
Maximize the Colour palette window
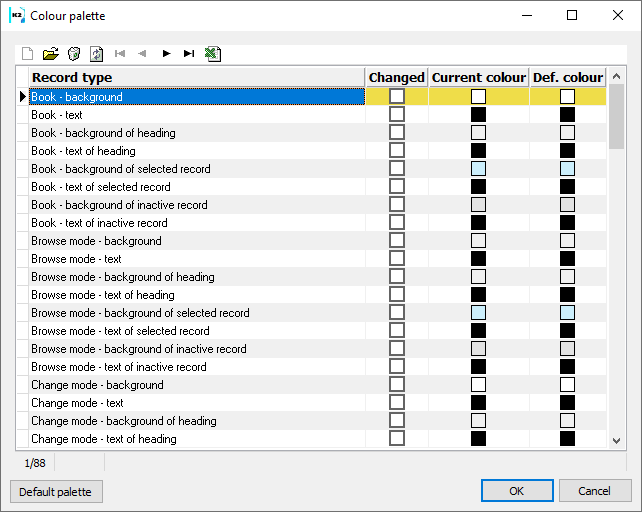pyautogui.click(x=572, y=16)
